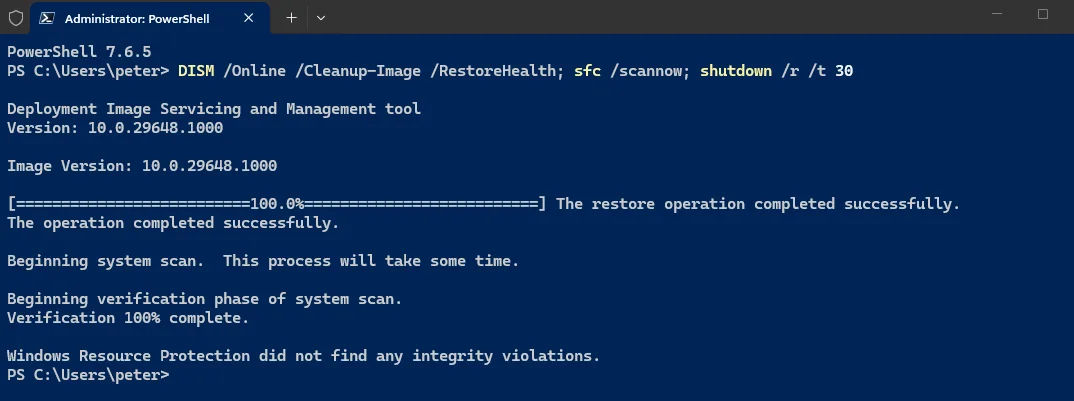
Task: Close the Administrator: PowerShell tab
Action: (249, 18)
